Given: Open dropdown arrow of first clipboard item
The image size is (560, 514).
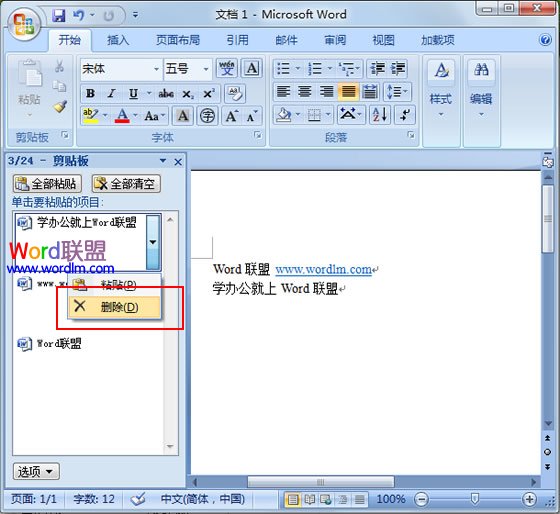Looking at the screenshot, I should coord(153,242).
